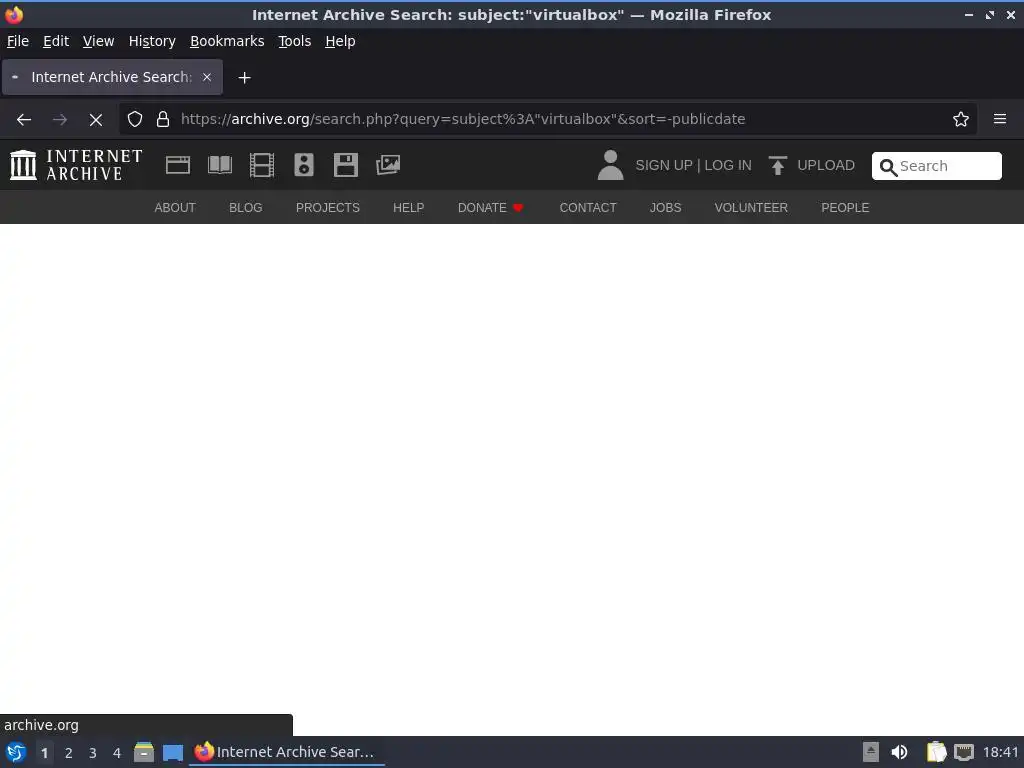Select workspace 1 in the pager
This screenshot has height=768, width=1024.
point(44,753)
